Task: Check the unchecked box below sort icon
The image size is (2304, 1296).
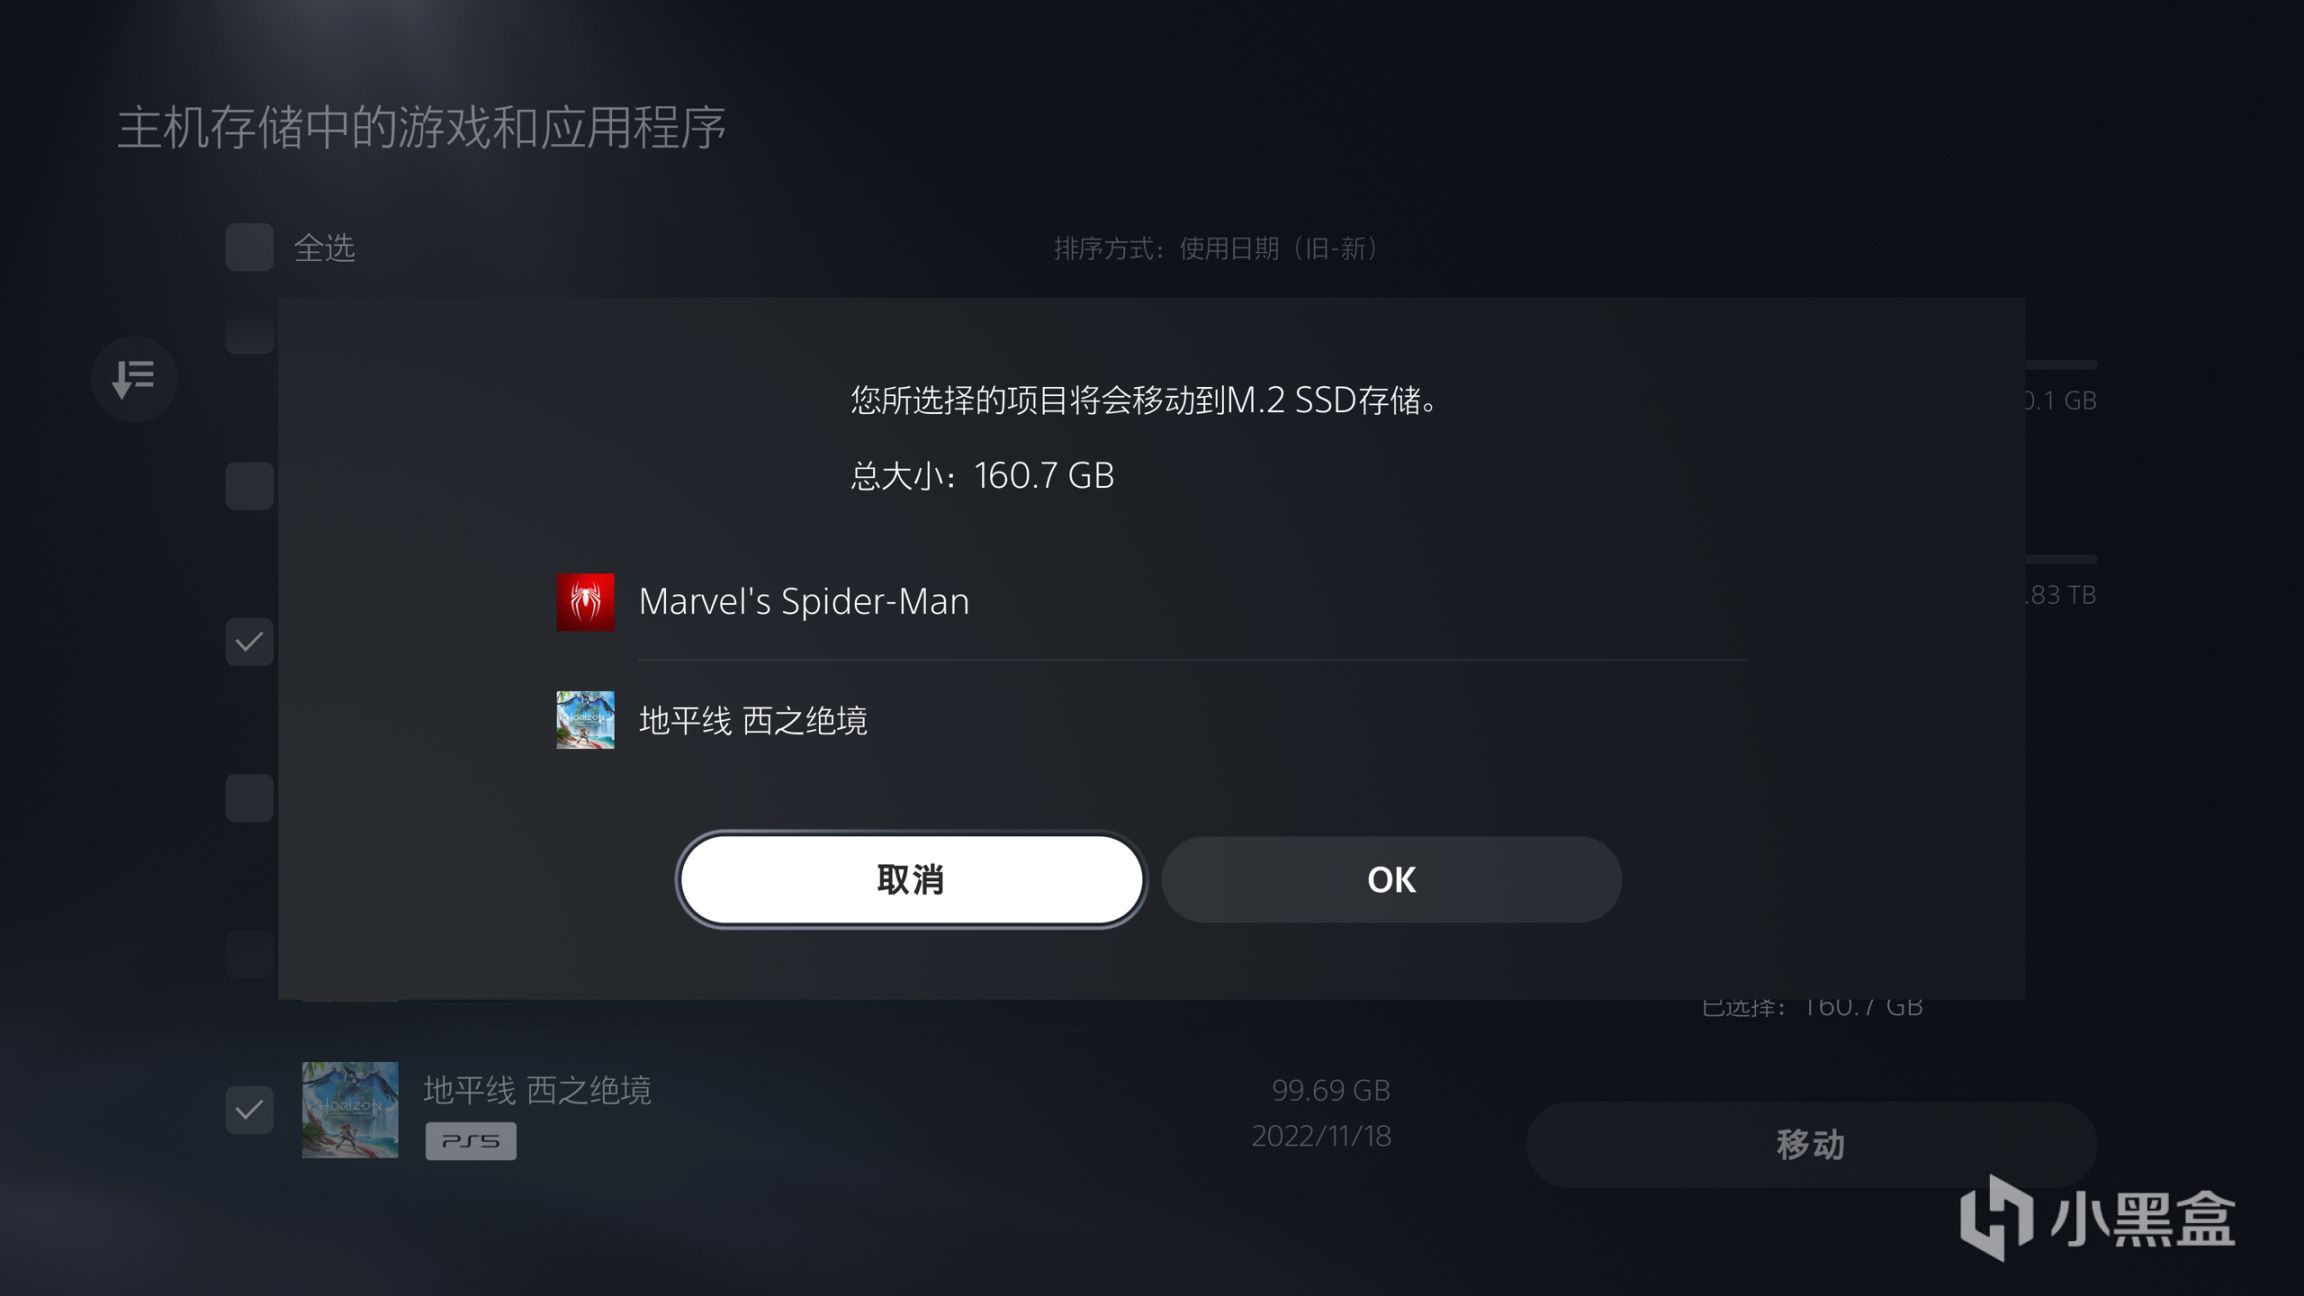Action: pos(249,486)
